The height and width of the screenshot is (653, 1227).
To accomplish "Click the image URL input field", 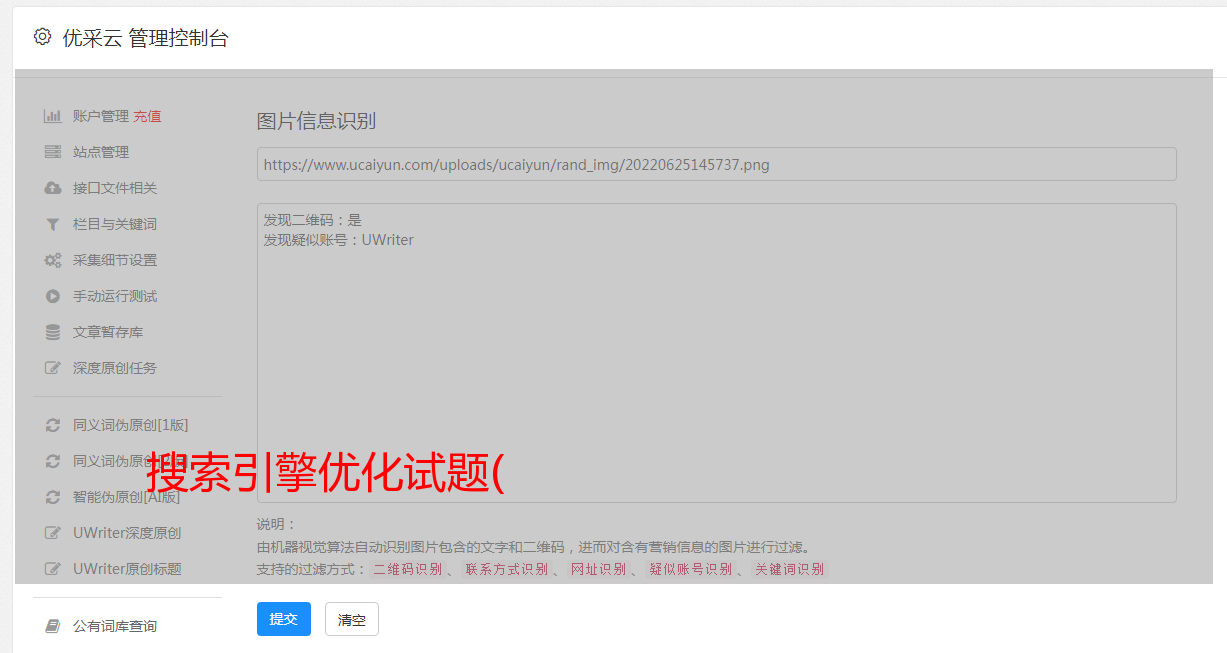I will (x=716, y=164).
